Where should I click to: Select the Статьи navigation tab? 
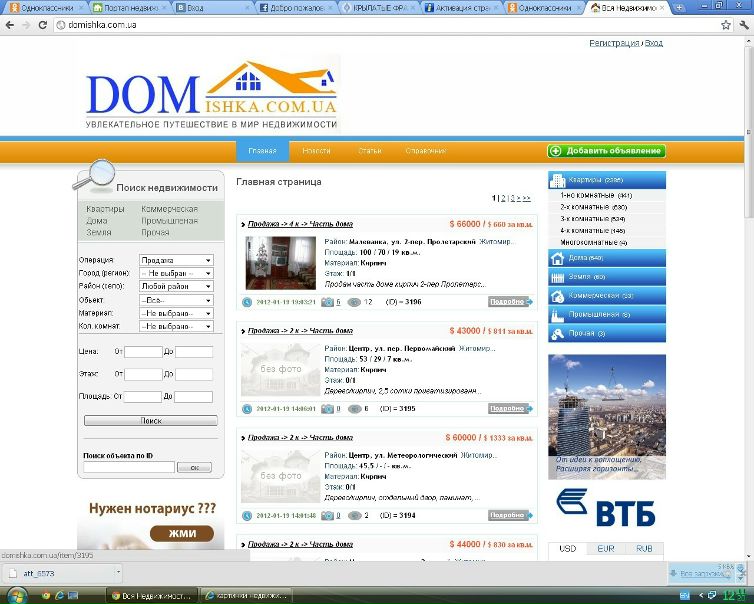tap(369, 151)
